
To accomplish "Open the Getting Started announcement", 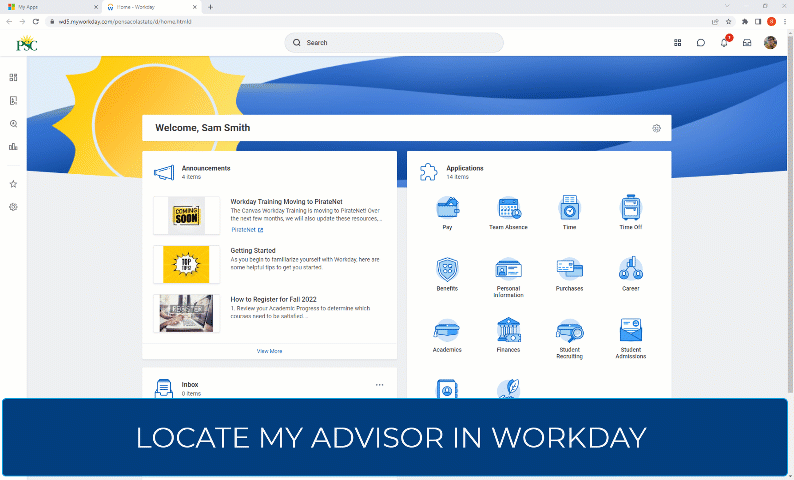I will tap(253, 251).
